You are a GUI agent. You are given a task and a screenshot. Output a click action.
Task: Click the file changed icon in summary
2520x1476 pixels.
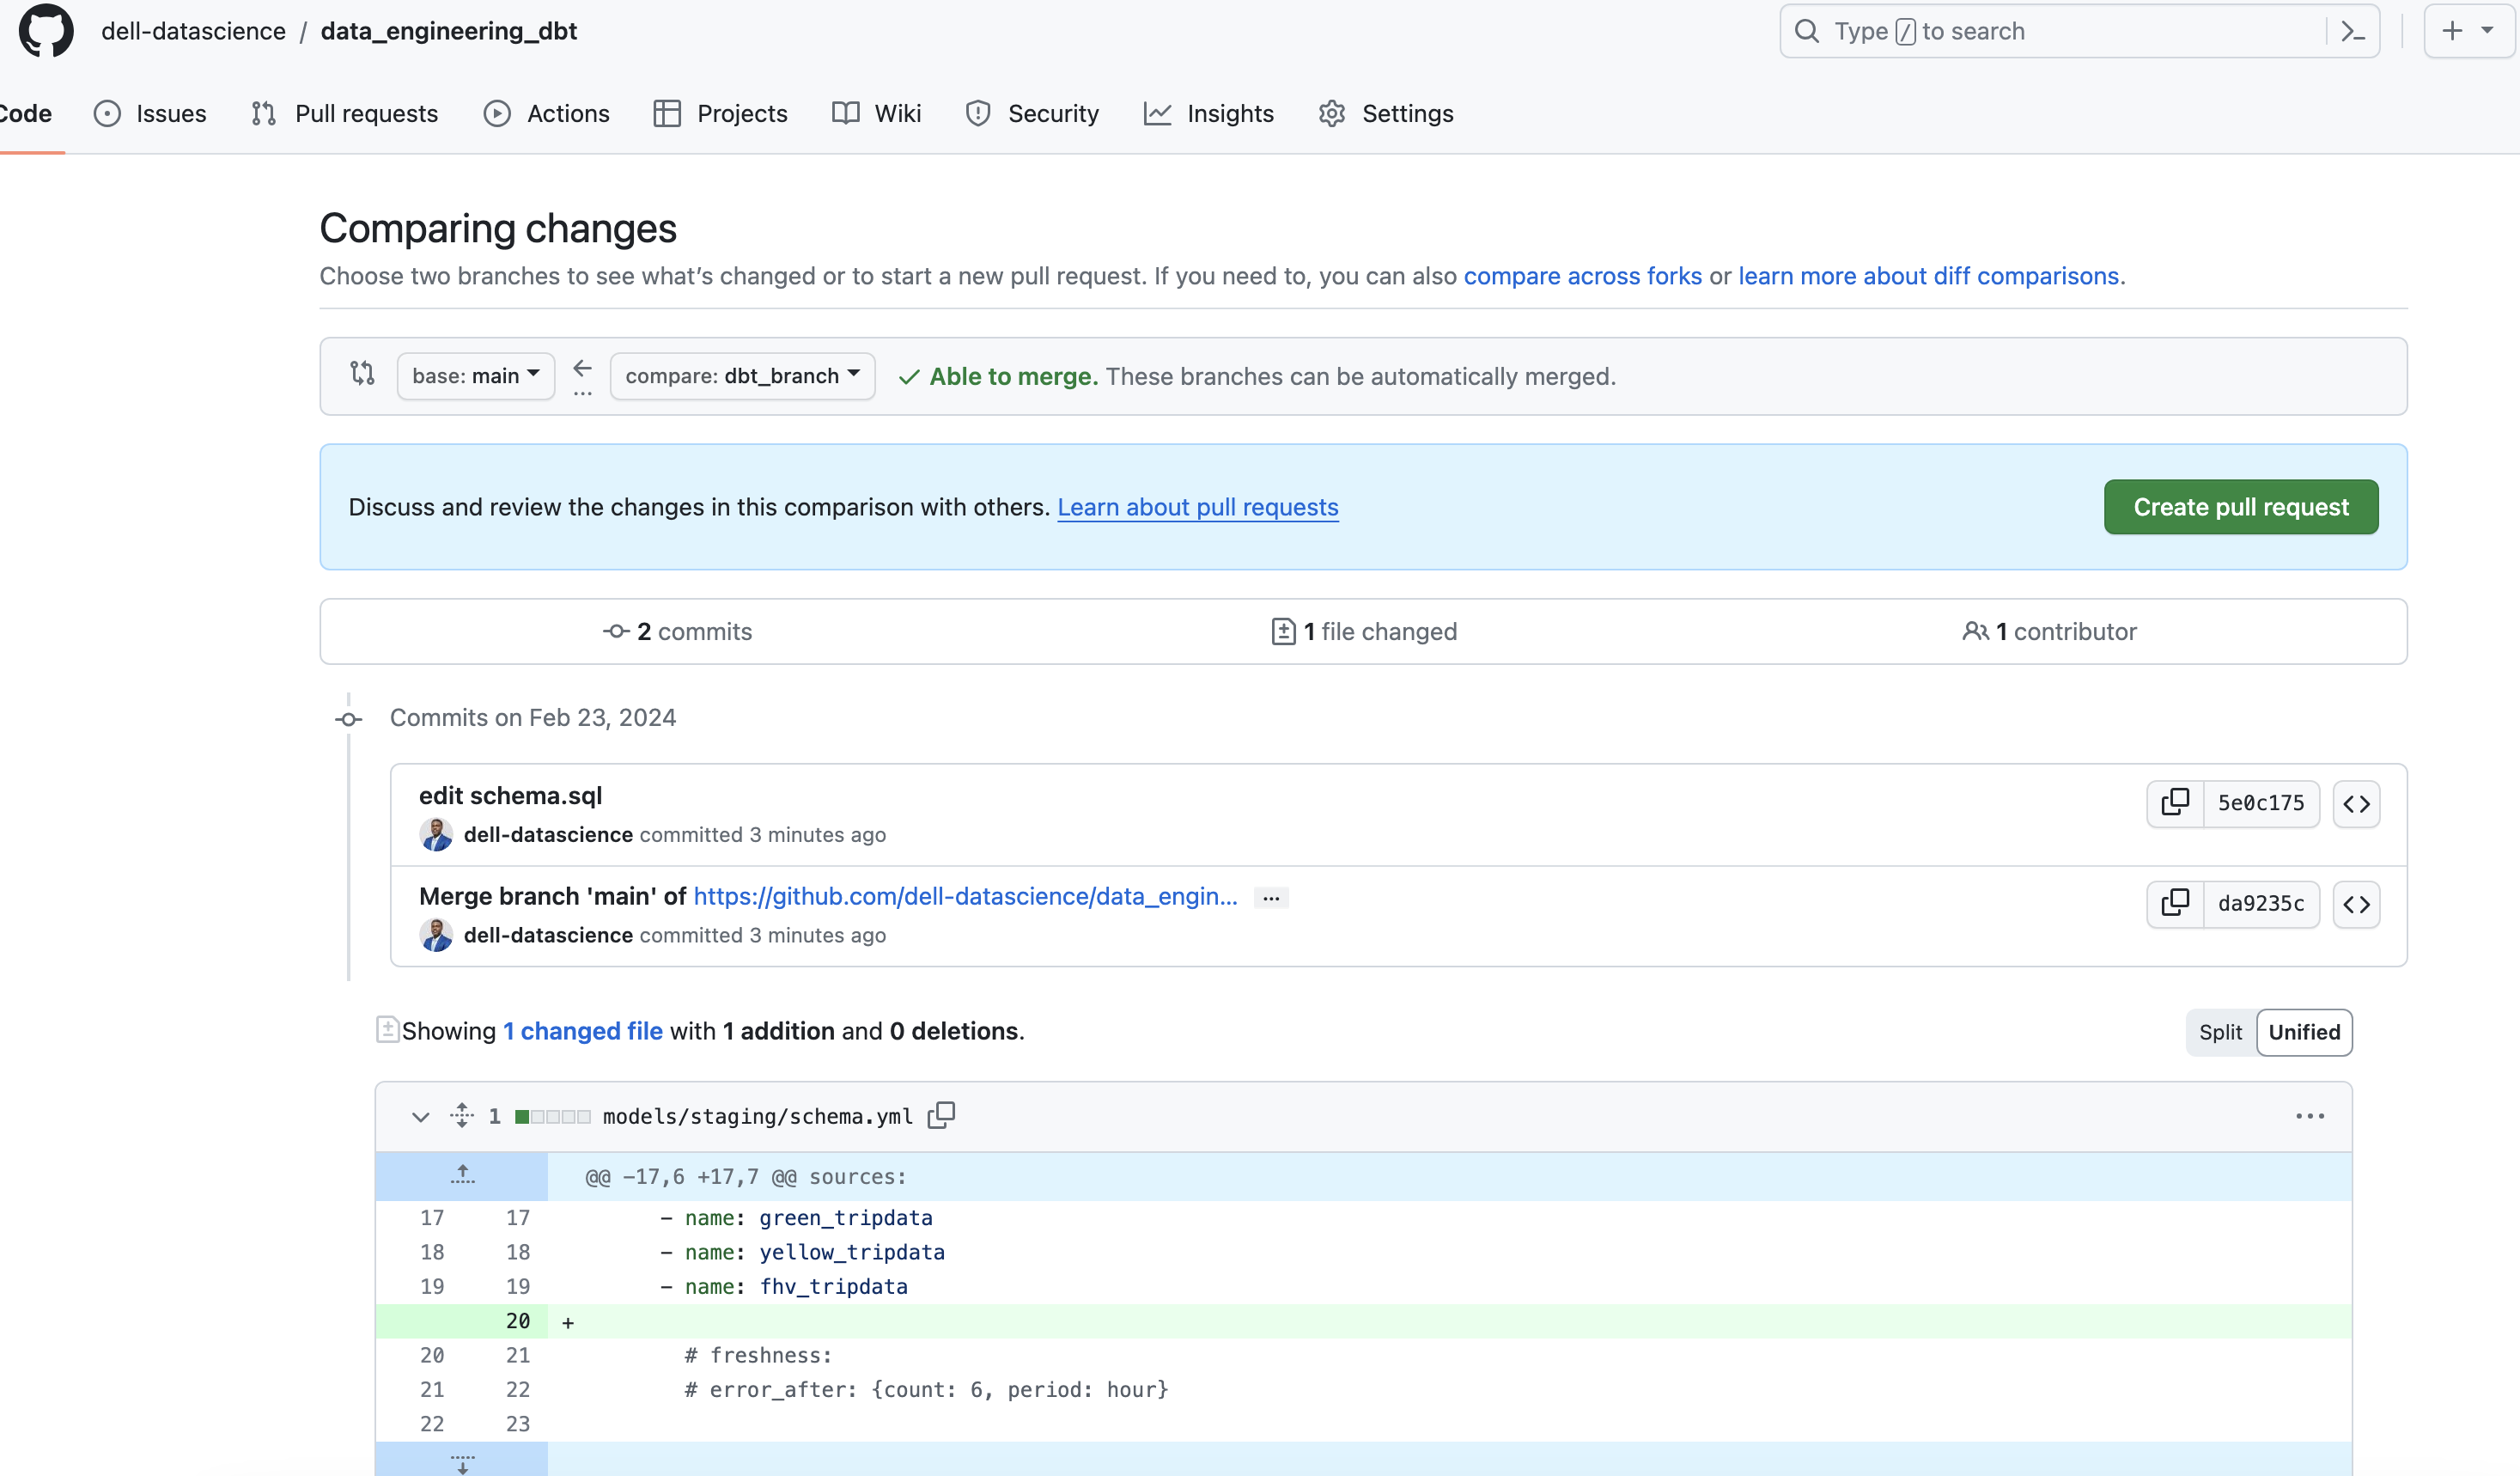tap(1283, 631)
